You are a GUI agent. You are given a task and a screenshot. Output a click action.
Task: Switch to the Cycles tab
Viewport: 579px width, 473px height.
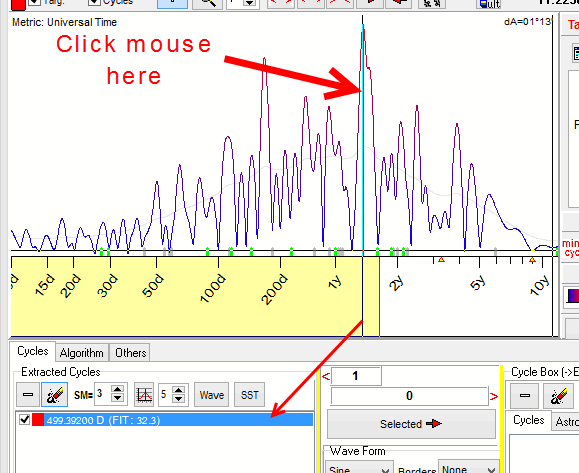pos(33,351)
